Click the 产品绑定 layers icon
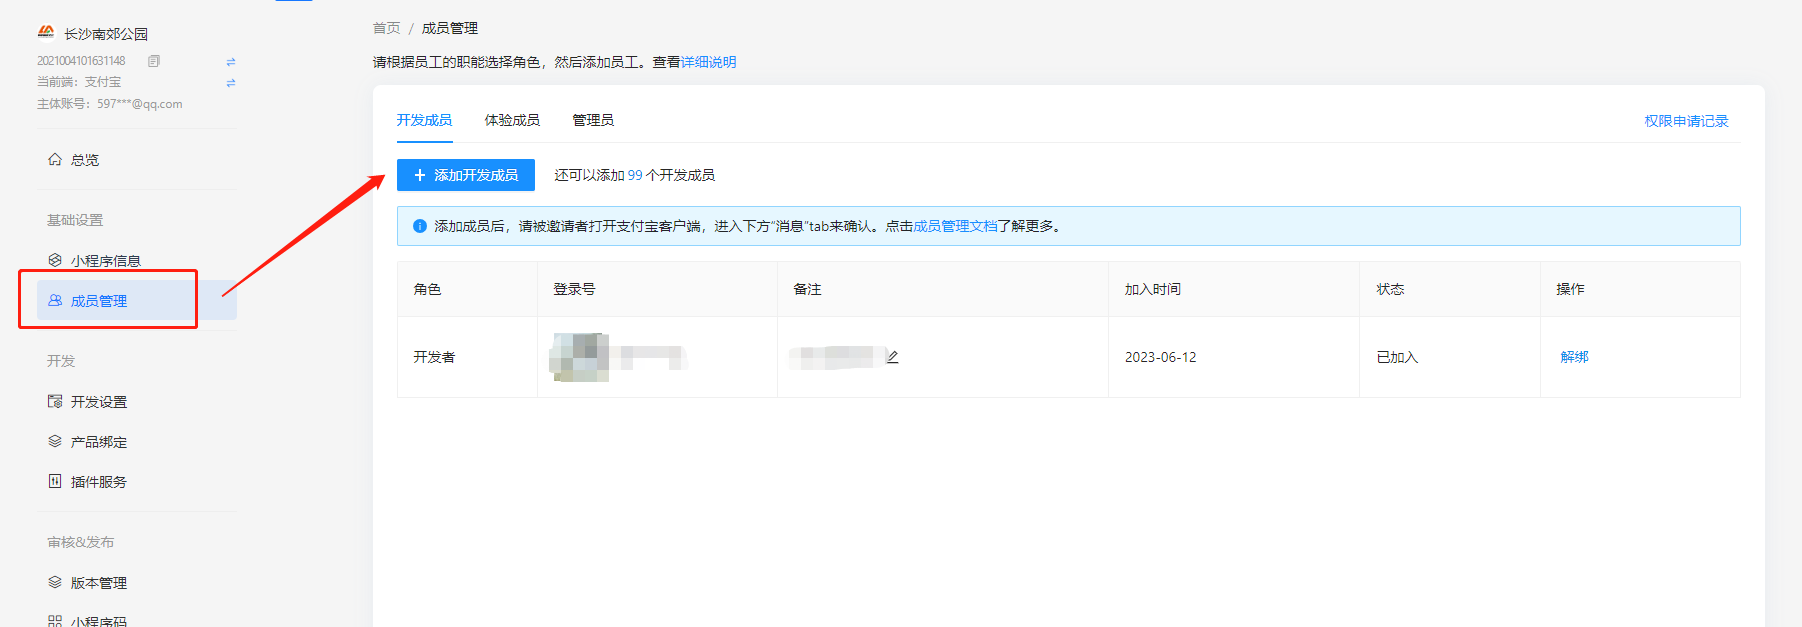Viewport: 1802px width, 627px height. (x=55, y=442)
